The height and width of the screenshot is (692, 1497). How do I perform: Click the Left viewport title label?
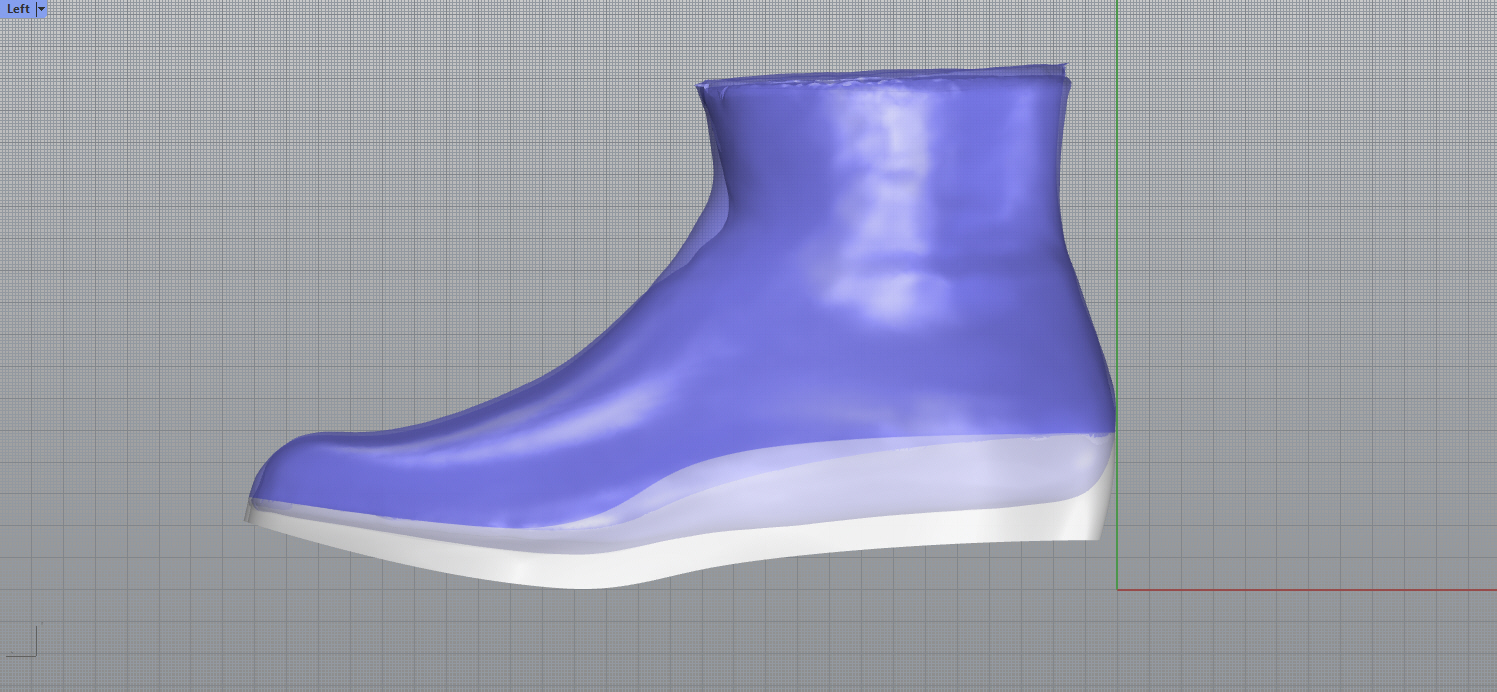tap(18, 9)
